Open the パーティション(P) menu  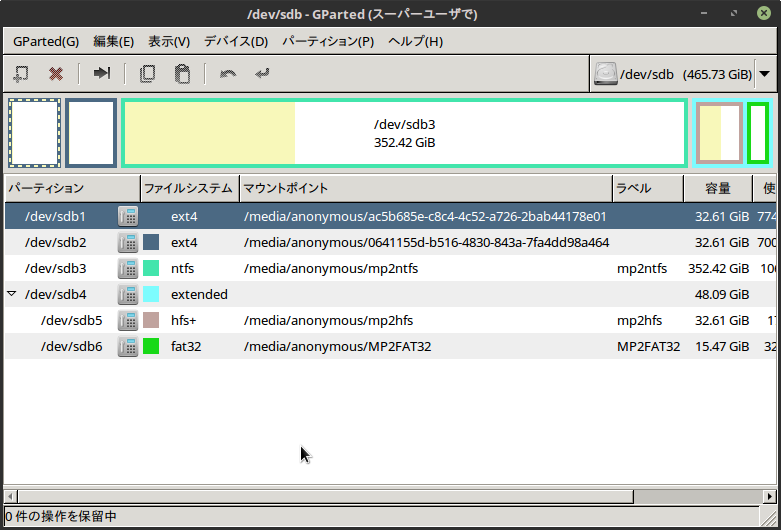pyautogui.click(x=328, y=41)
